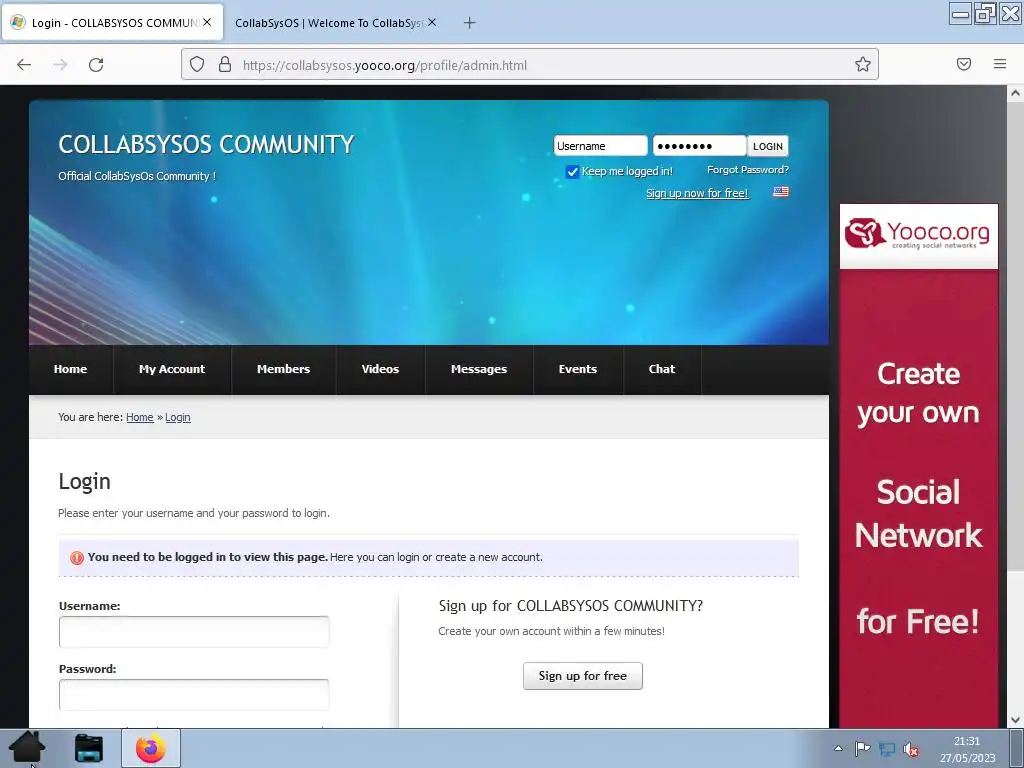Viewport: 1024px width, 768px height.
Task: Click the Login breadcrumb link
Action: click(178, 417)
